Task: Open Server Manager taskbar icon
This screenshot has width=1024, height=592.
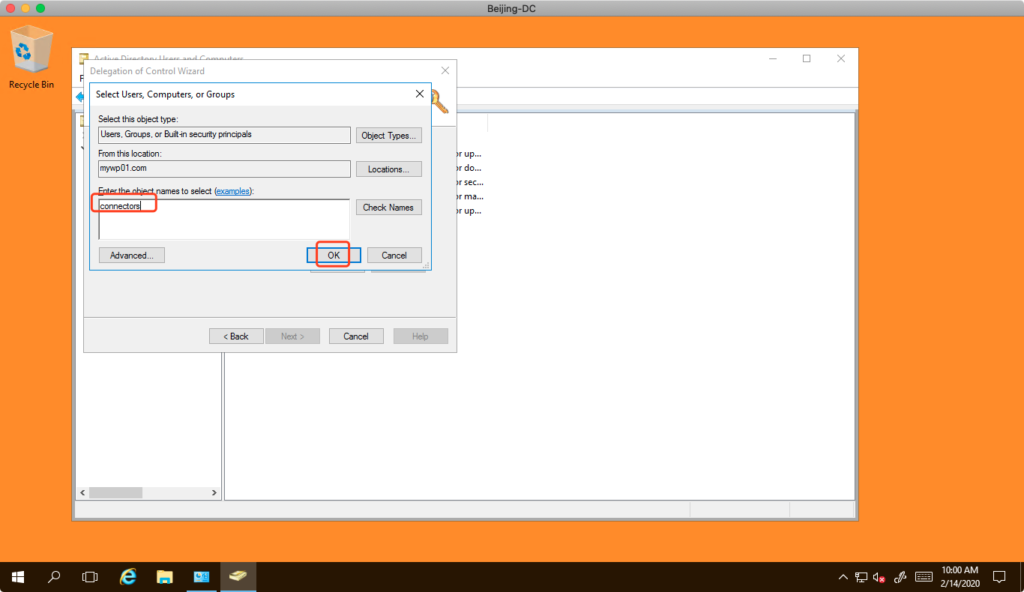Action: [x=201, y=577]
